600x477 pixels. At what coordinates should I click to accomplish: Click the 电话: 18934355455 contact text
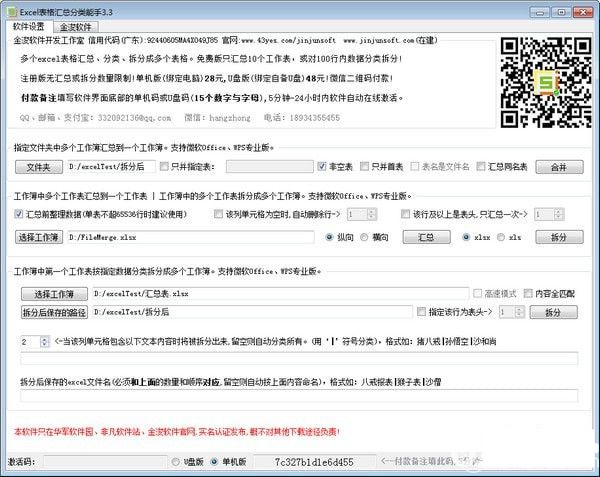pos(302,117)
